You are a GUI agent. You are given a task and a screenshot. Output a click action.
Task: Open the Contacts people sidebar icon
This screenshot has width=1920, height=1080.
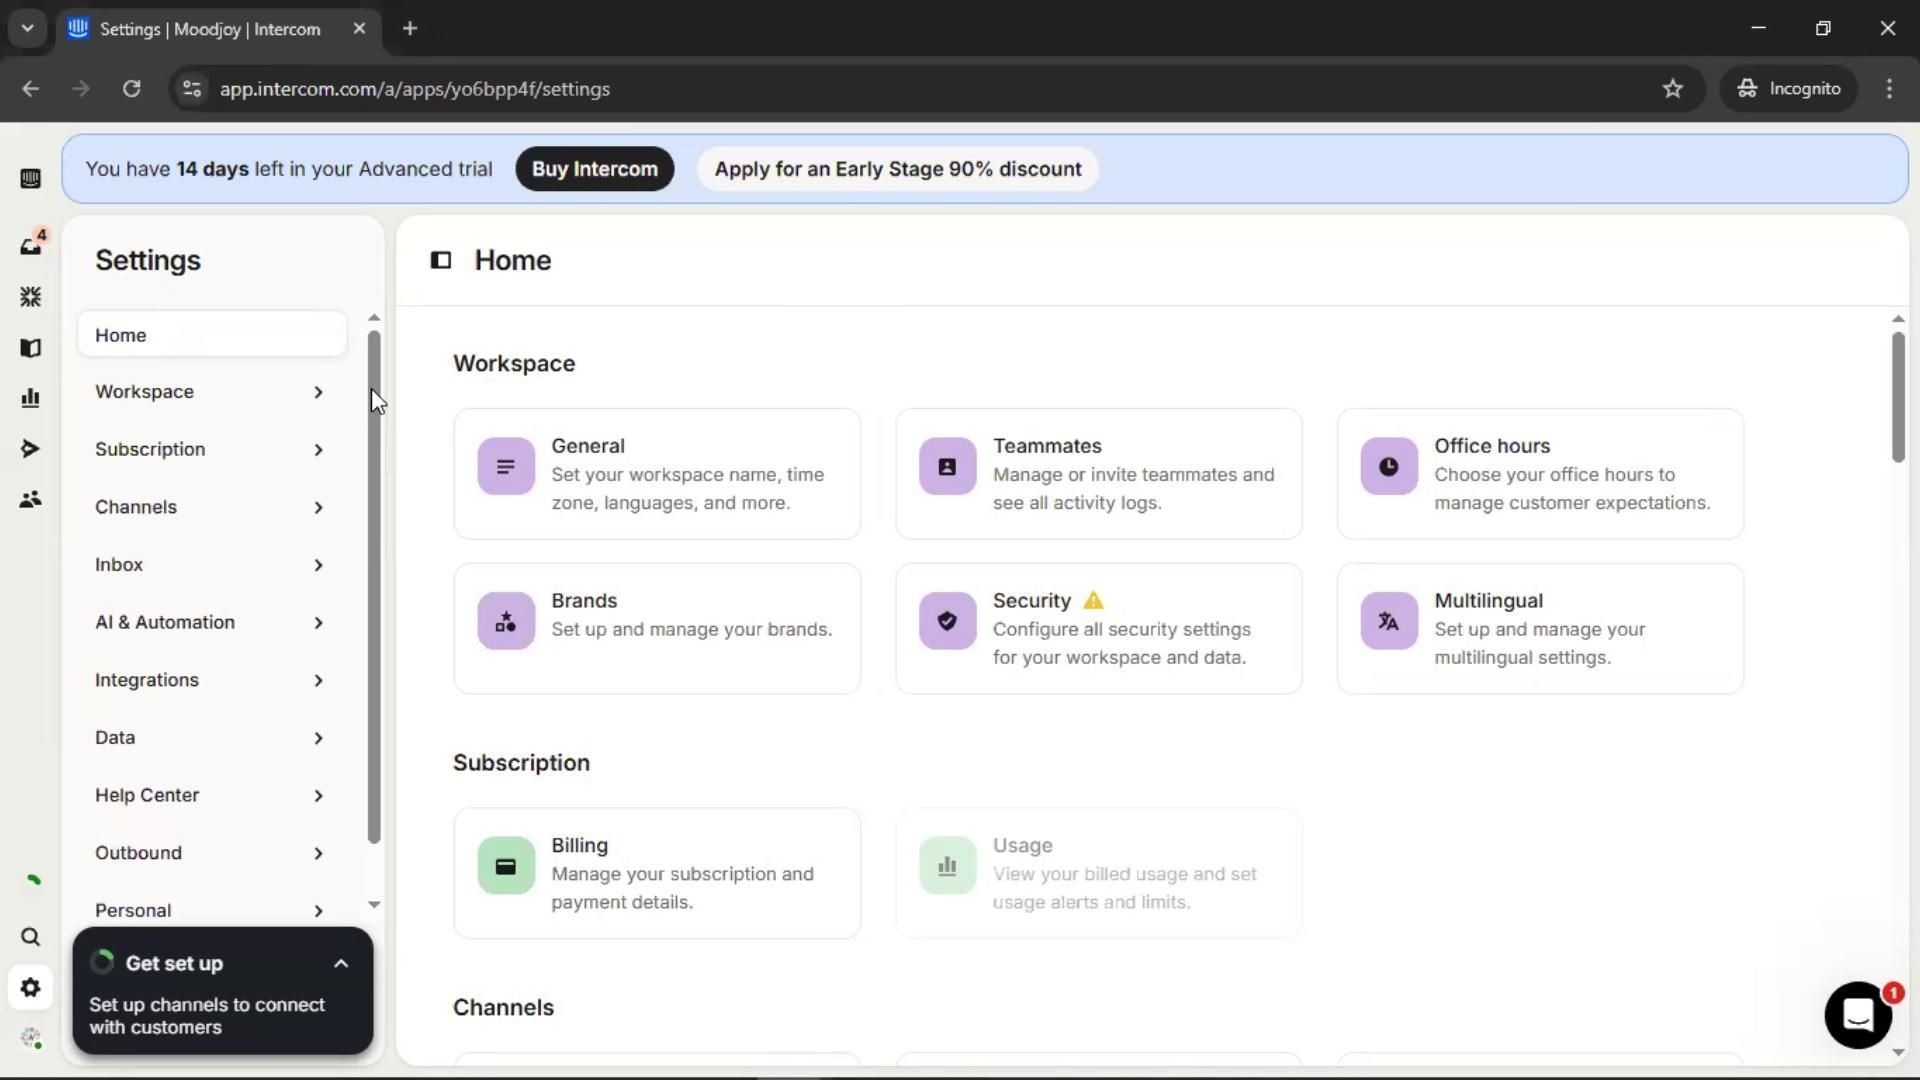point(31,499)
